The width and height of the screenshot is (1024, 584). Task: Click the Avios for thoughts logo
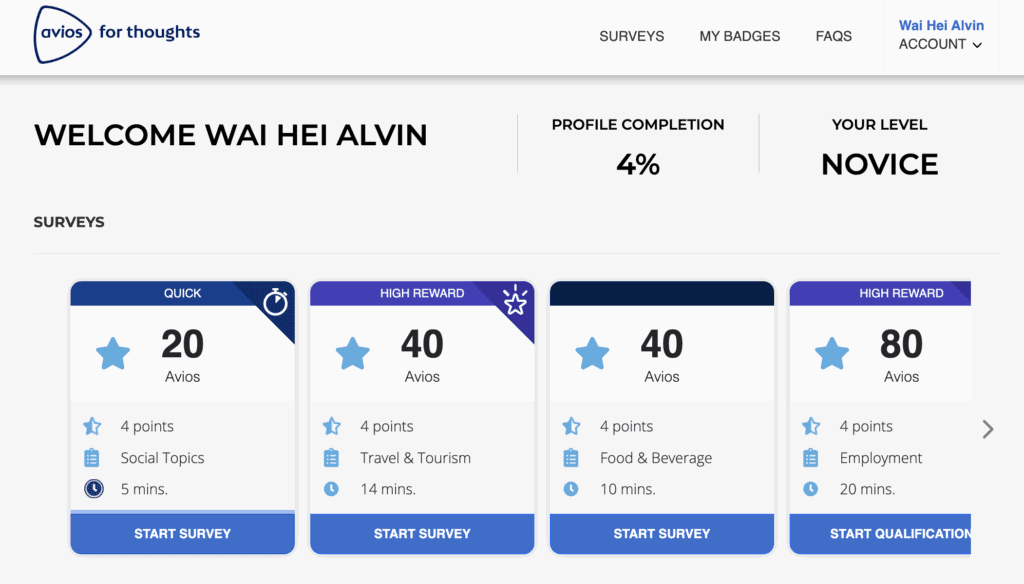(117, 34)
